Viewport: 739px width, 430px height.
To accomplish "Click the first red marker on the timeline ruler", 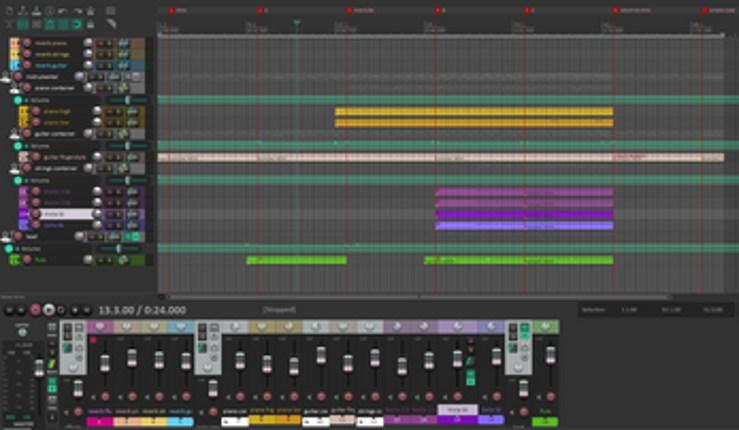I will tap(171, 10).
